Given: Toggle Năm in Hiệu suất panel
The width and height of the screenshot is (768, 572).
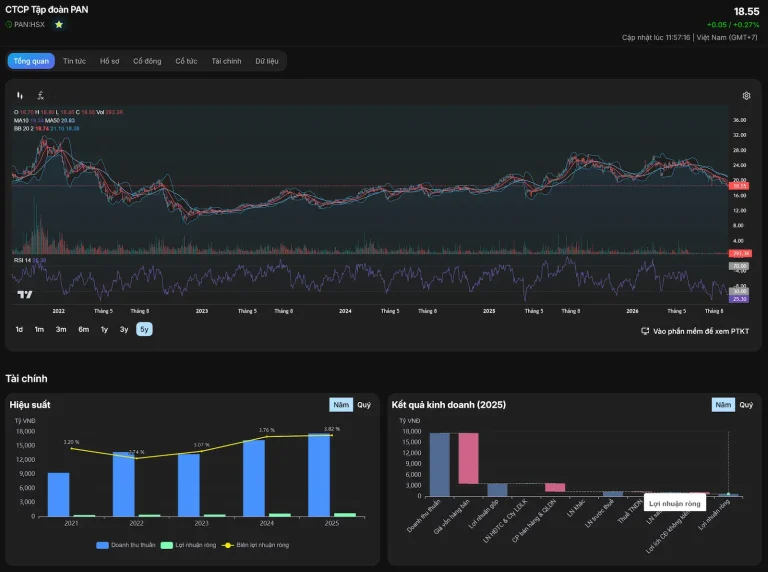Looking at the screenshot, I should pyautogui.click(x=341, y=405).
